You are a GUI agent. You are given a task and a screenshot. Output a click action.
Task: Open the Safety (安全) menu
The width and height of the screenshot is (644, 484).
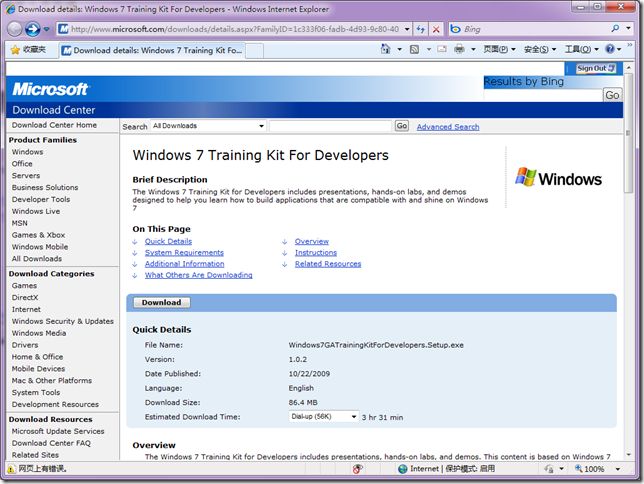(540, 49)
